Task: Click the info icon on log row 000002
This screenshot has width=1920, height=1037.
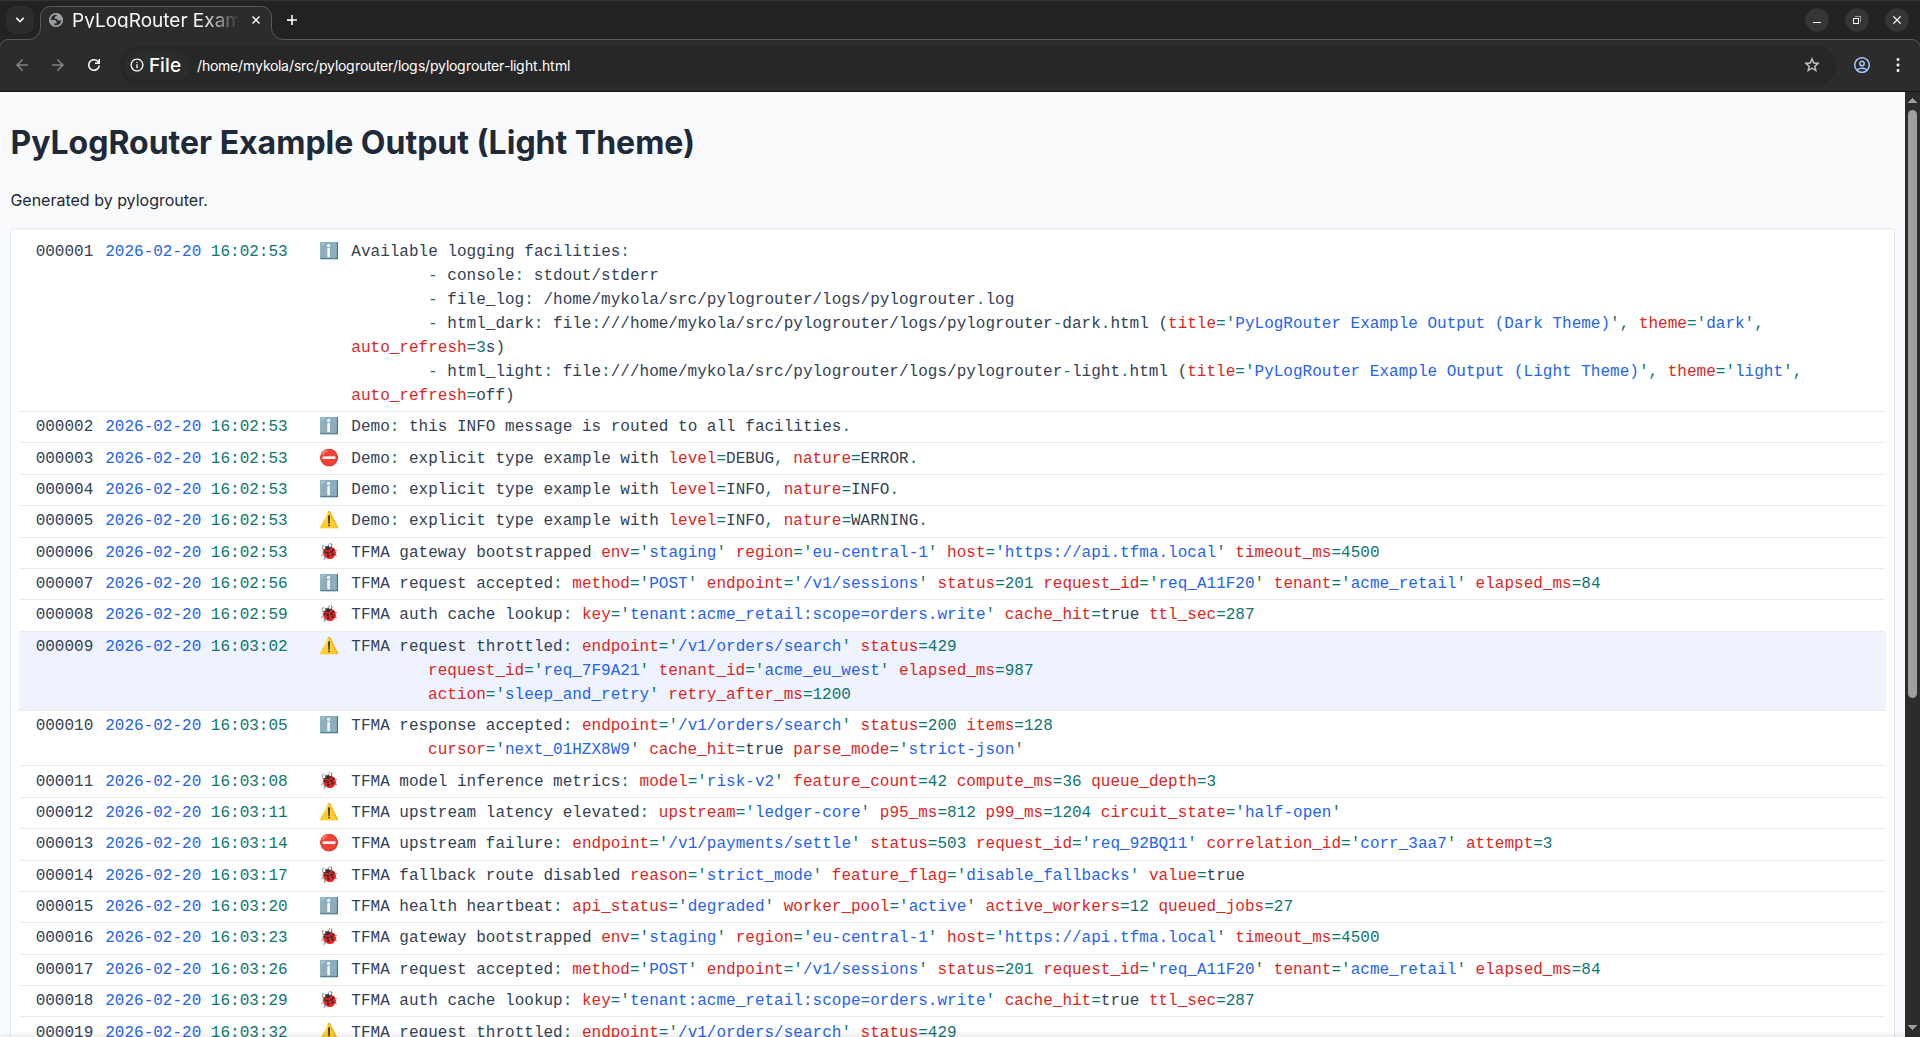Action: pos(328,426)
